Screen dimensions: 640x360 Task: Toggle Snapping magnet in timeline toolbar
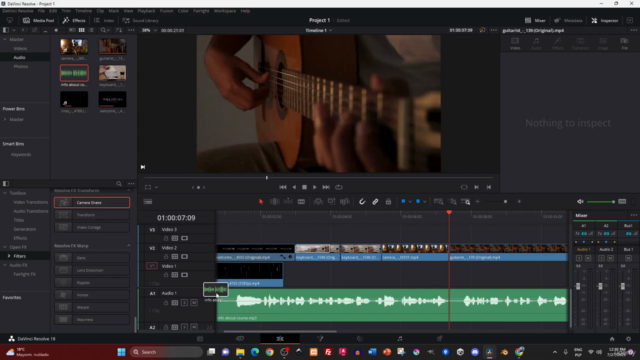point(362,202)
